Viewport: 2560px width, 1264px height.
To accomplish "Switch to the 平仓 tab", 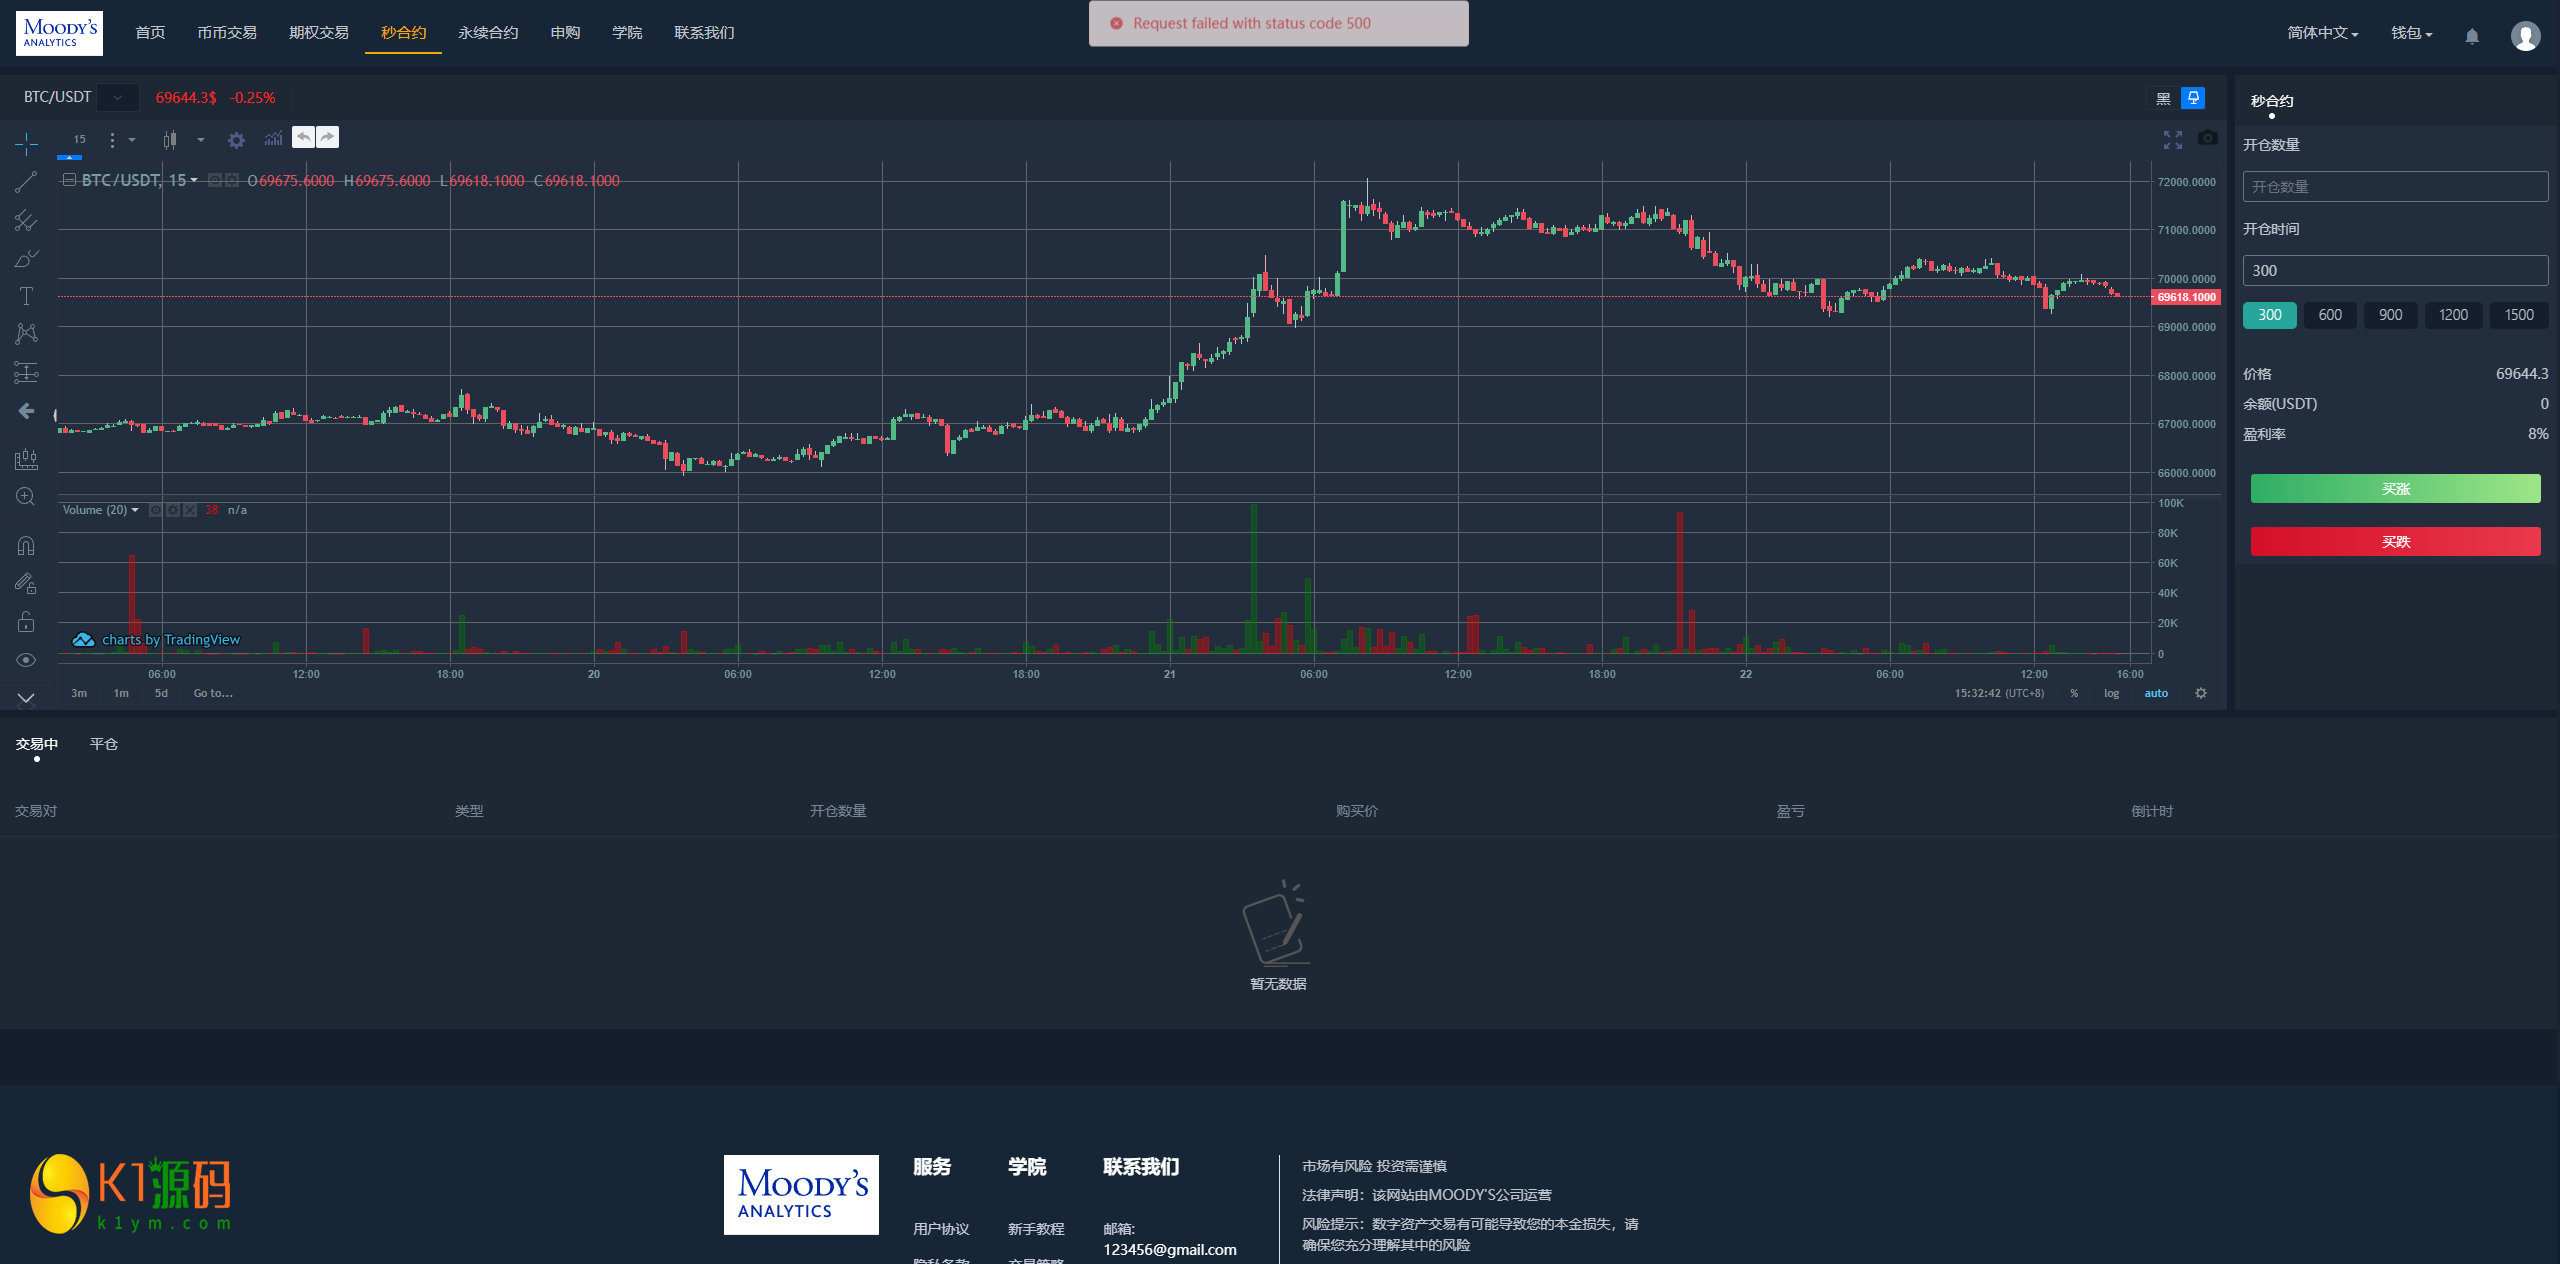I will pos(104,744).
